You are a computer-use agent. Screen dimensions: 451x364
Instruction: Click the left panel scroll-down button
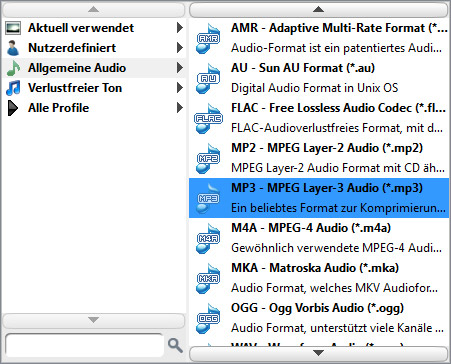pyautogui.click(x=94, y=320)
